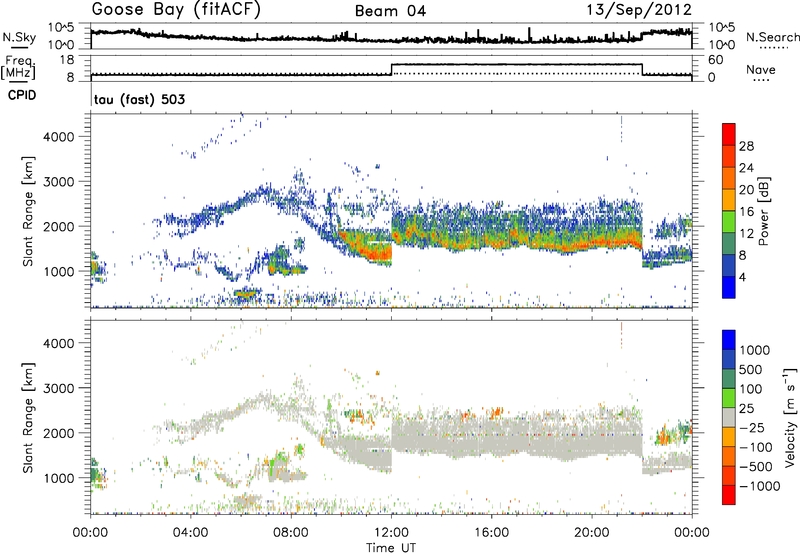Click the "500" label on Velocity colorbar
The width and height of the screenshot is (800, 554).
[751, 370]
